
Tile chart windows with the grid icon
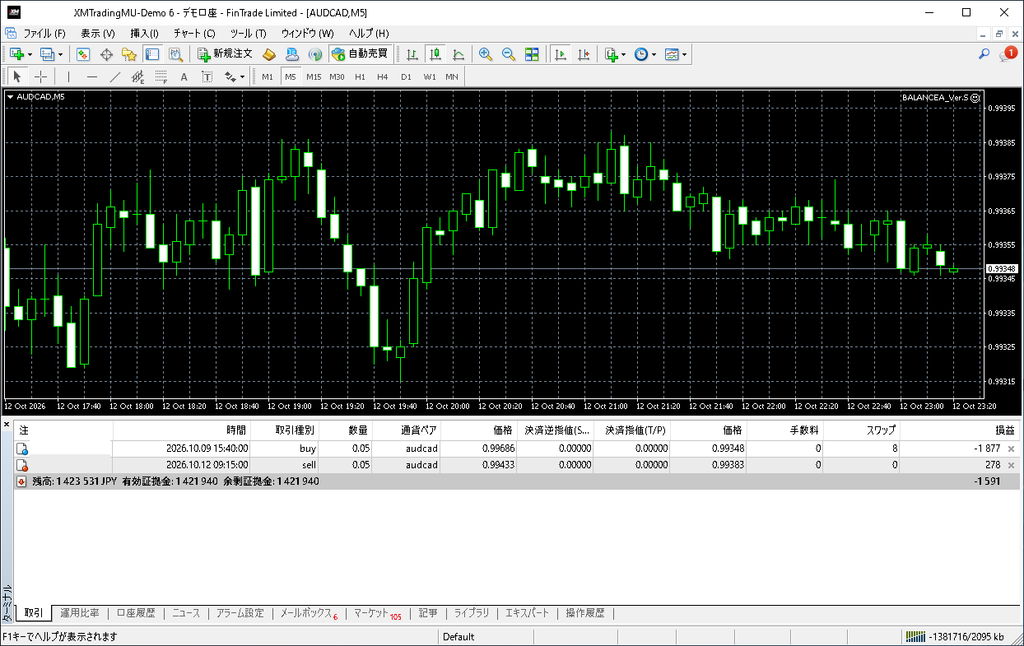pos(532,55)
